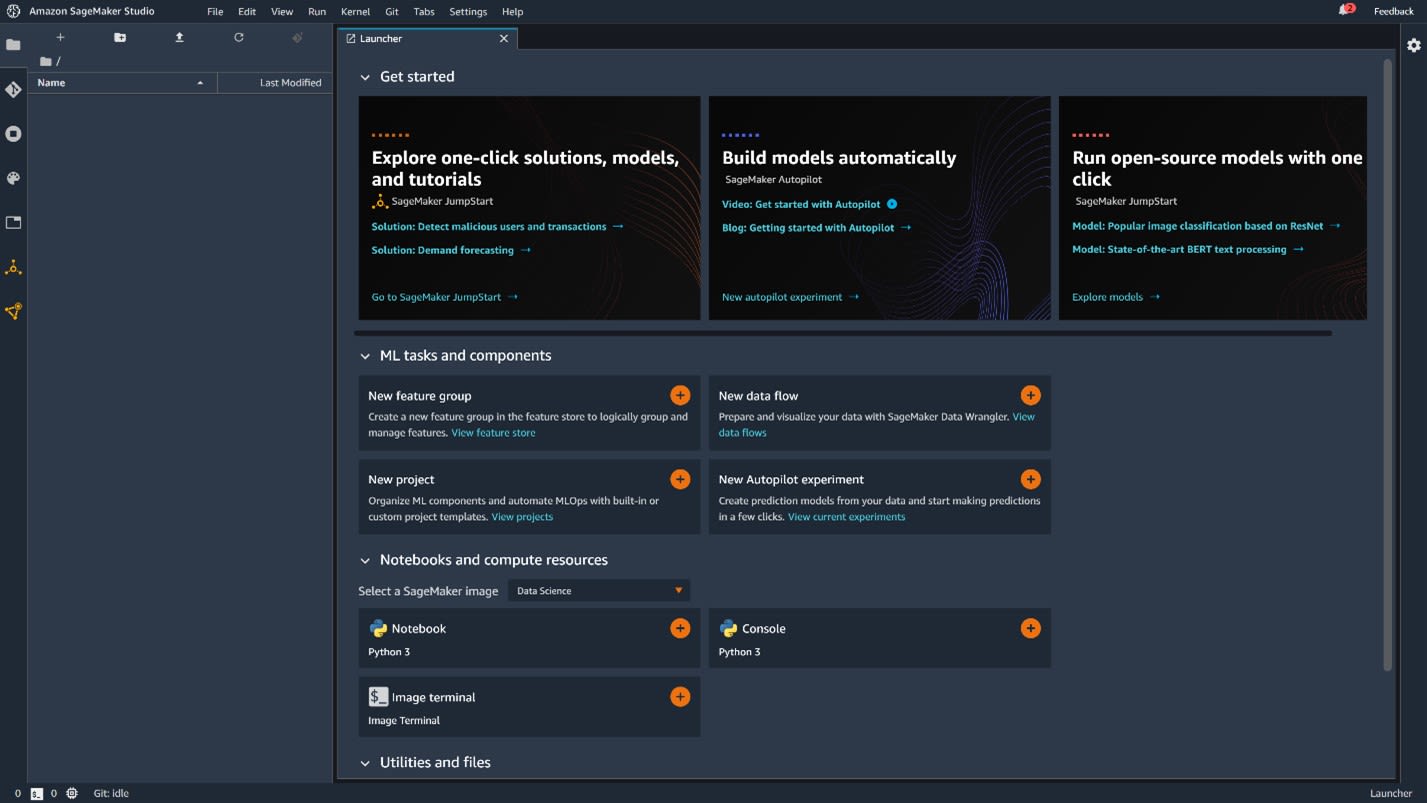This screenshot has height=803, width=1427.
Task: Open the File Browser sidebar icon
Action: (13, 45)
